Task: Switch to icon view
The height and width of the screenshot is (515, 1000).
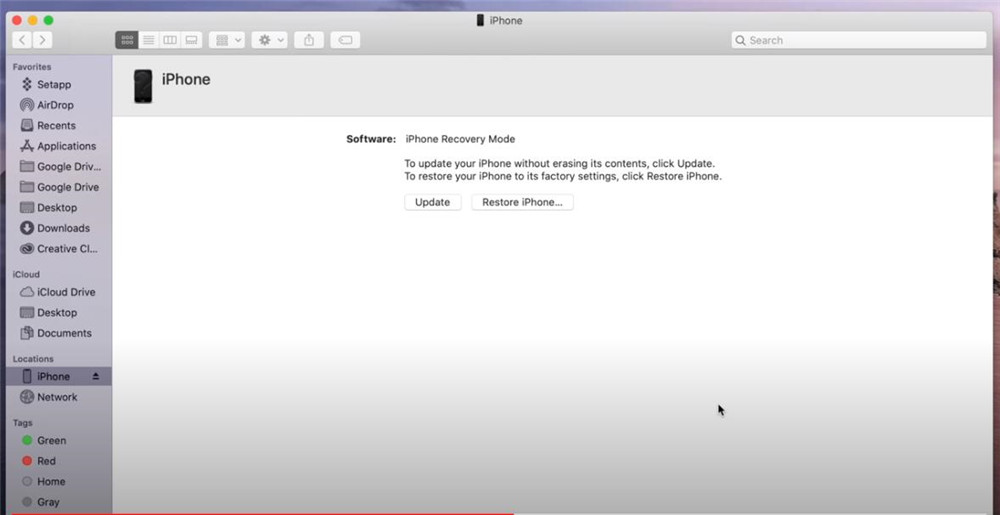Action: [127, 40]
